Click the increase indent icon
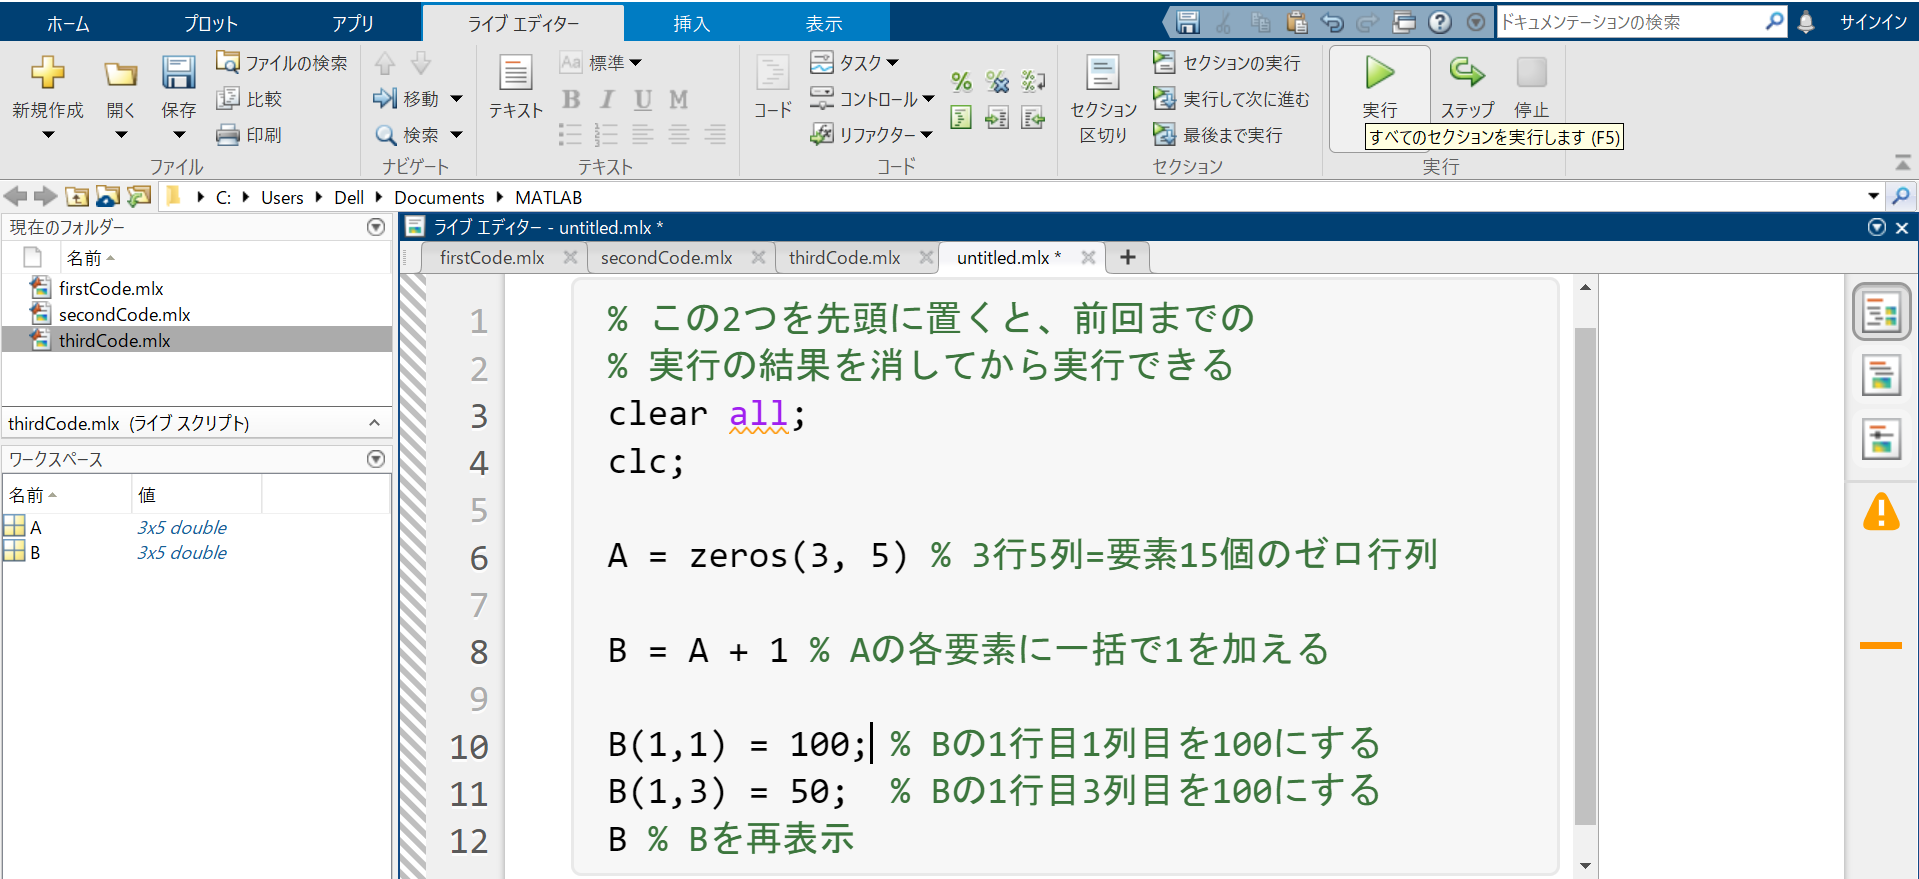The height and width of the screenshot is (879, 1919). click(x=997, y=118)
